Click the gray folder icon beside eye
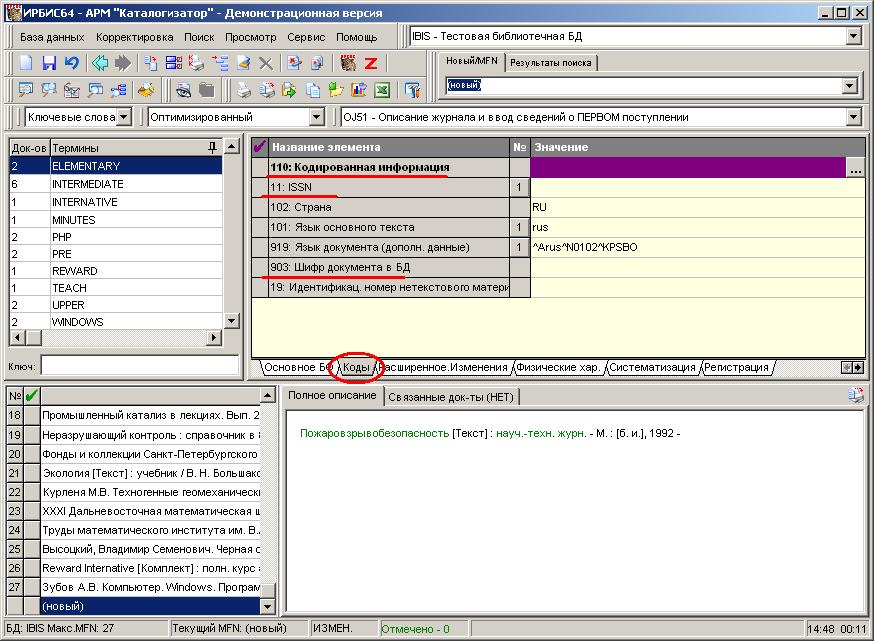Viewport: 874px width, 641px height. click(x=207, y=89)
